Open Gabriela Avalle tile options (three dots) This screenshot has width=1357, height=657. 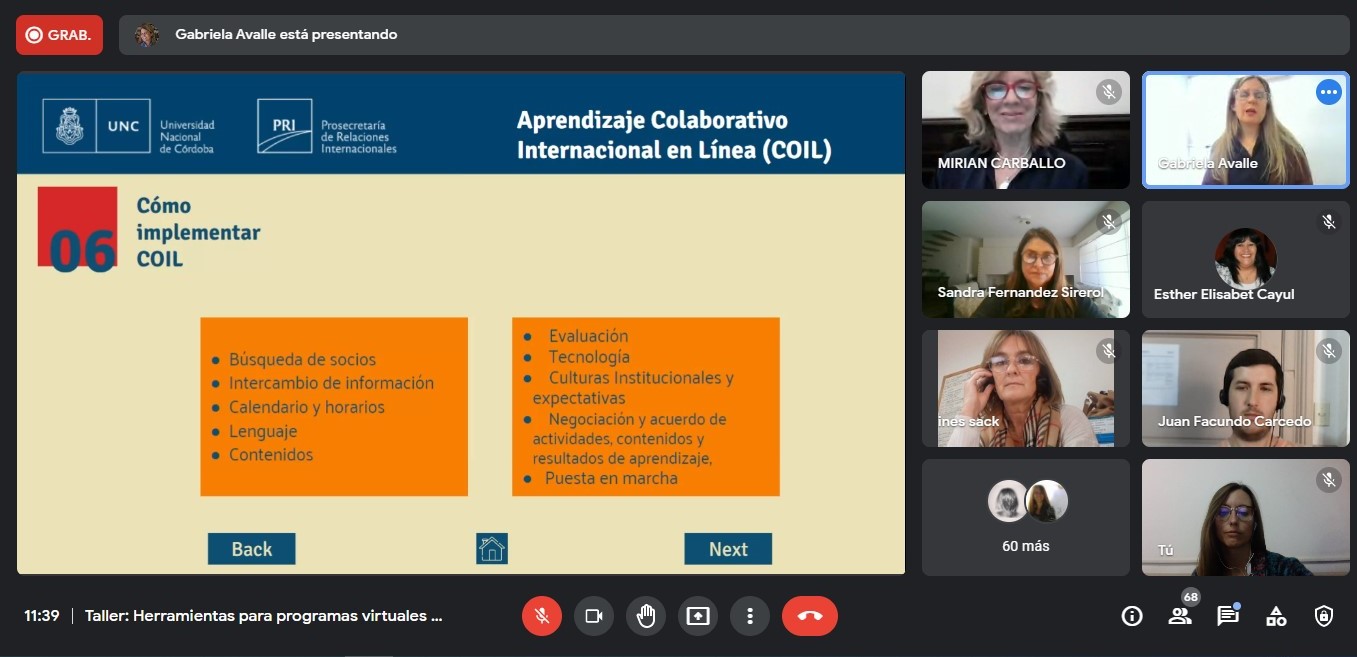pyautogui.click(x=1328, y=92)
